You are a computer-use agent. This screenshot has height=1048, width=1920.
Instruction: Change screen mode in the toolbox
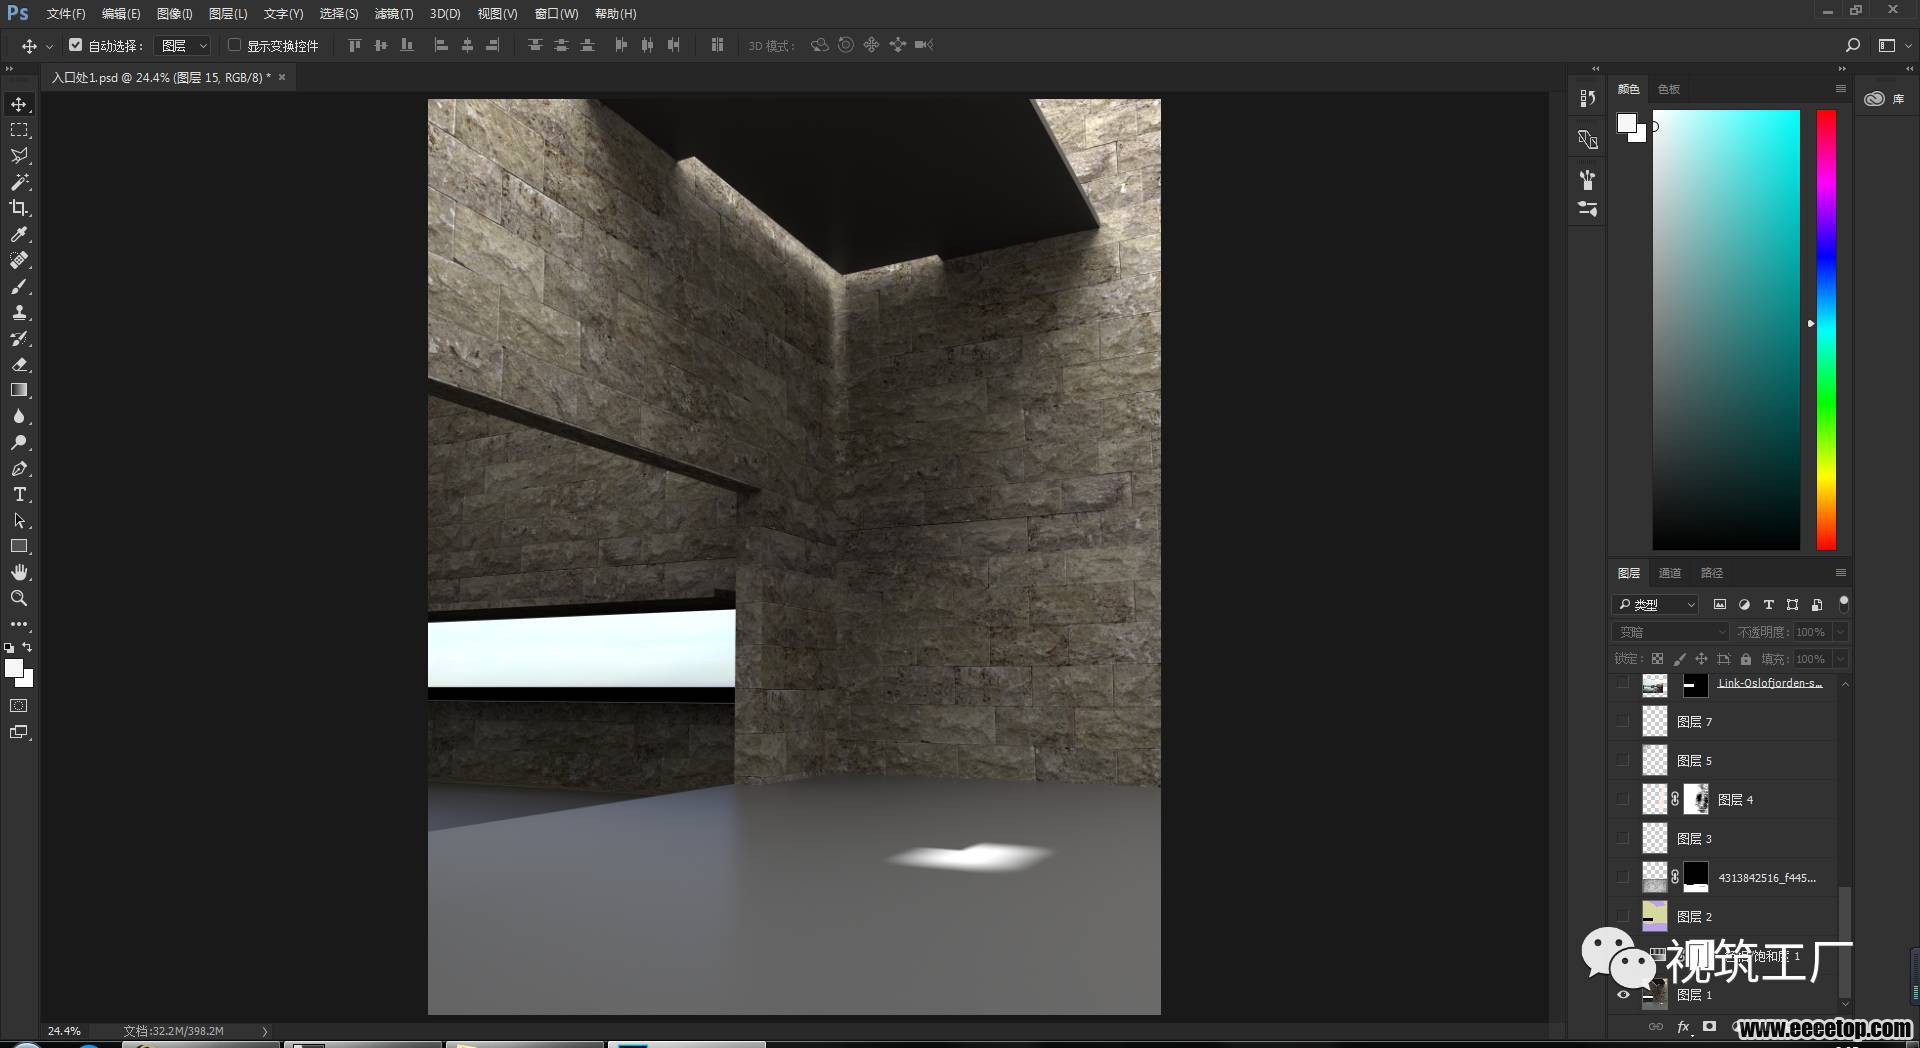pos(19,732)
